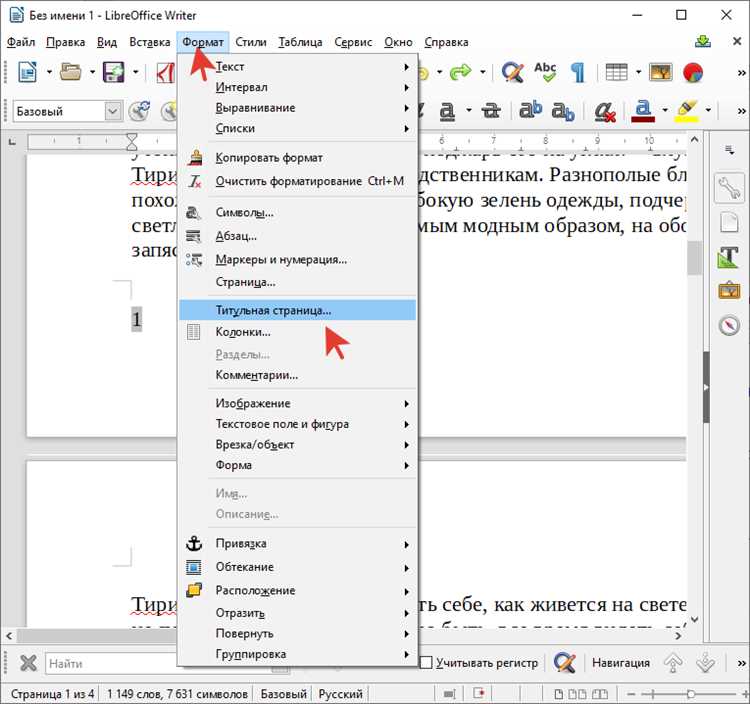Toggle the Abc spellcheck icon

tap(545, 73)
